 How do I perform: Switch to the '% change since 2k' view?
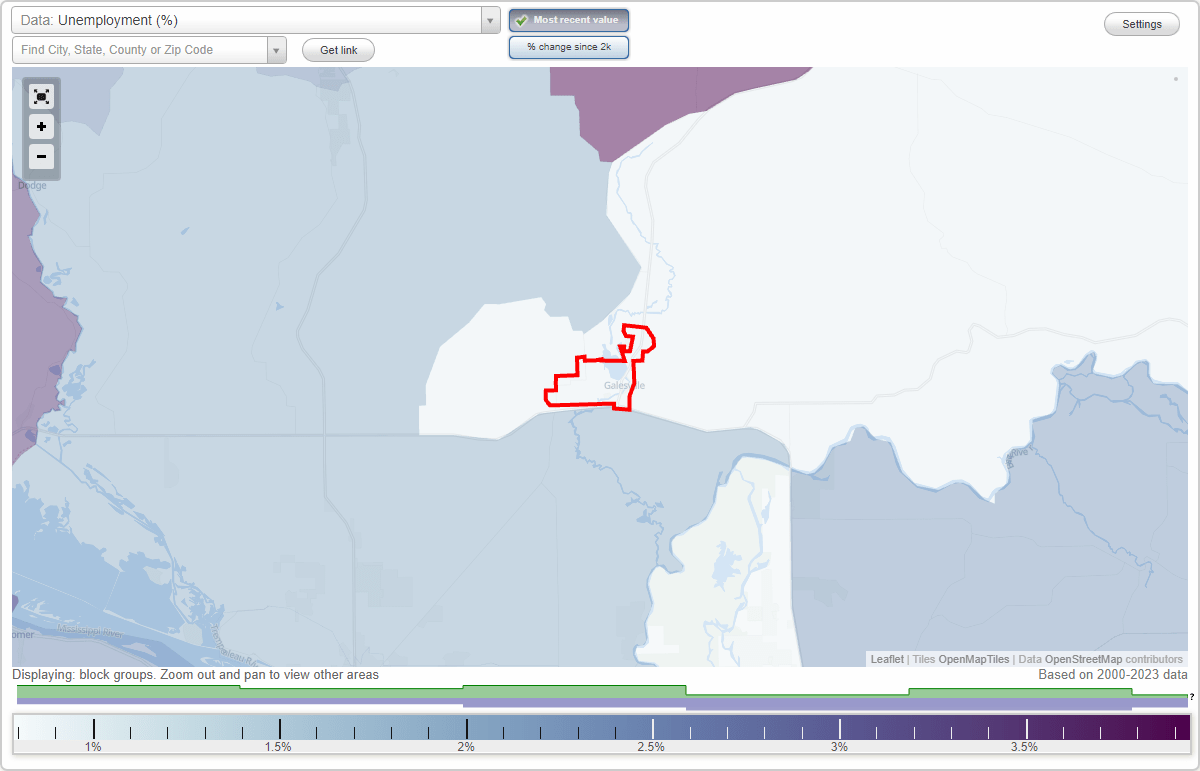(568, 46)
